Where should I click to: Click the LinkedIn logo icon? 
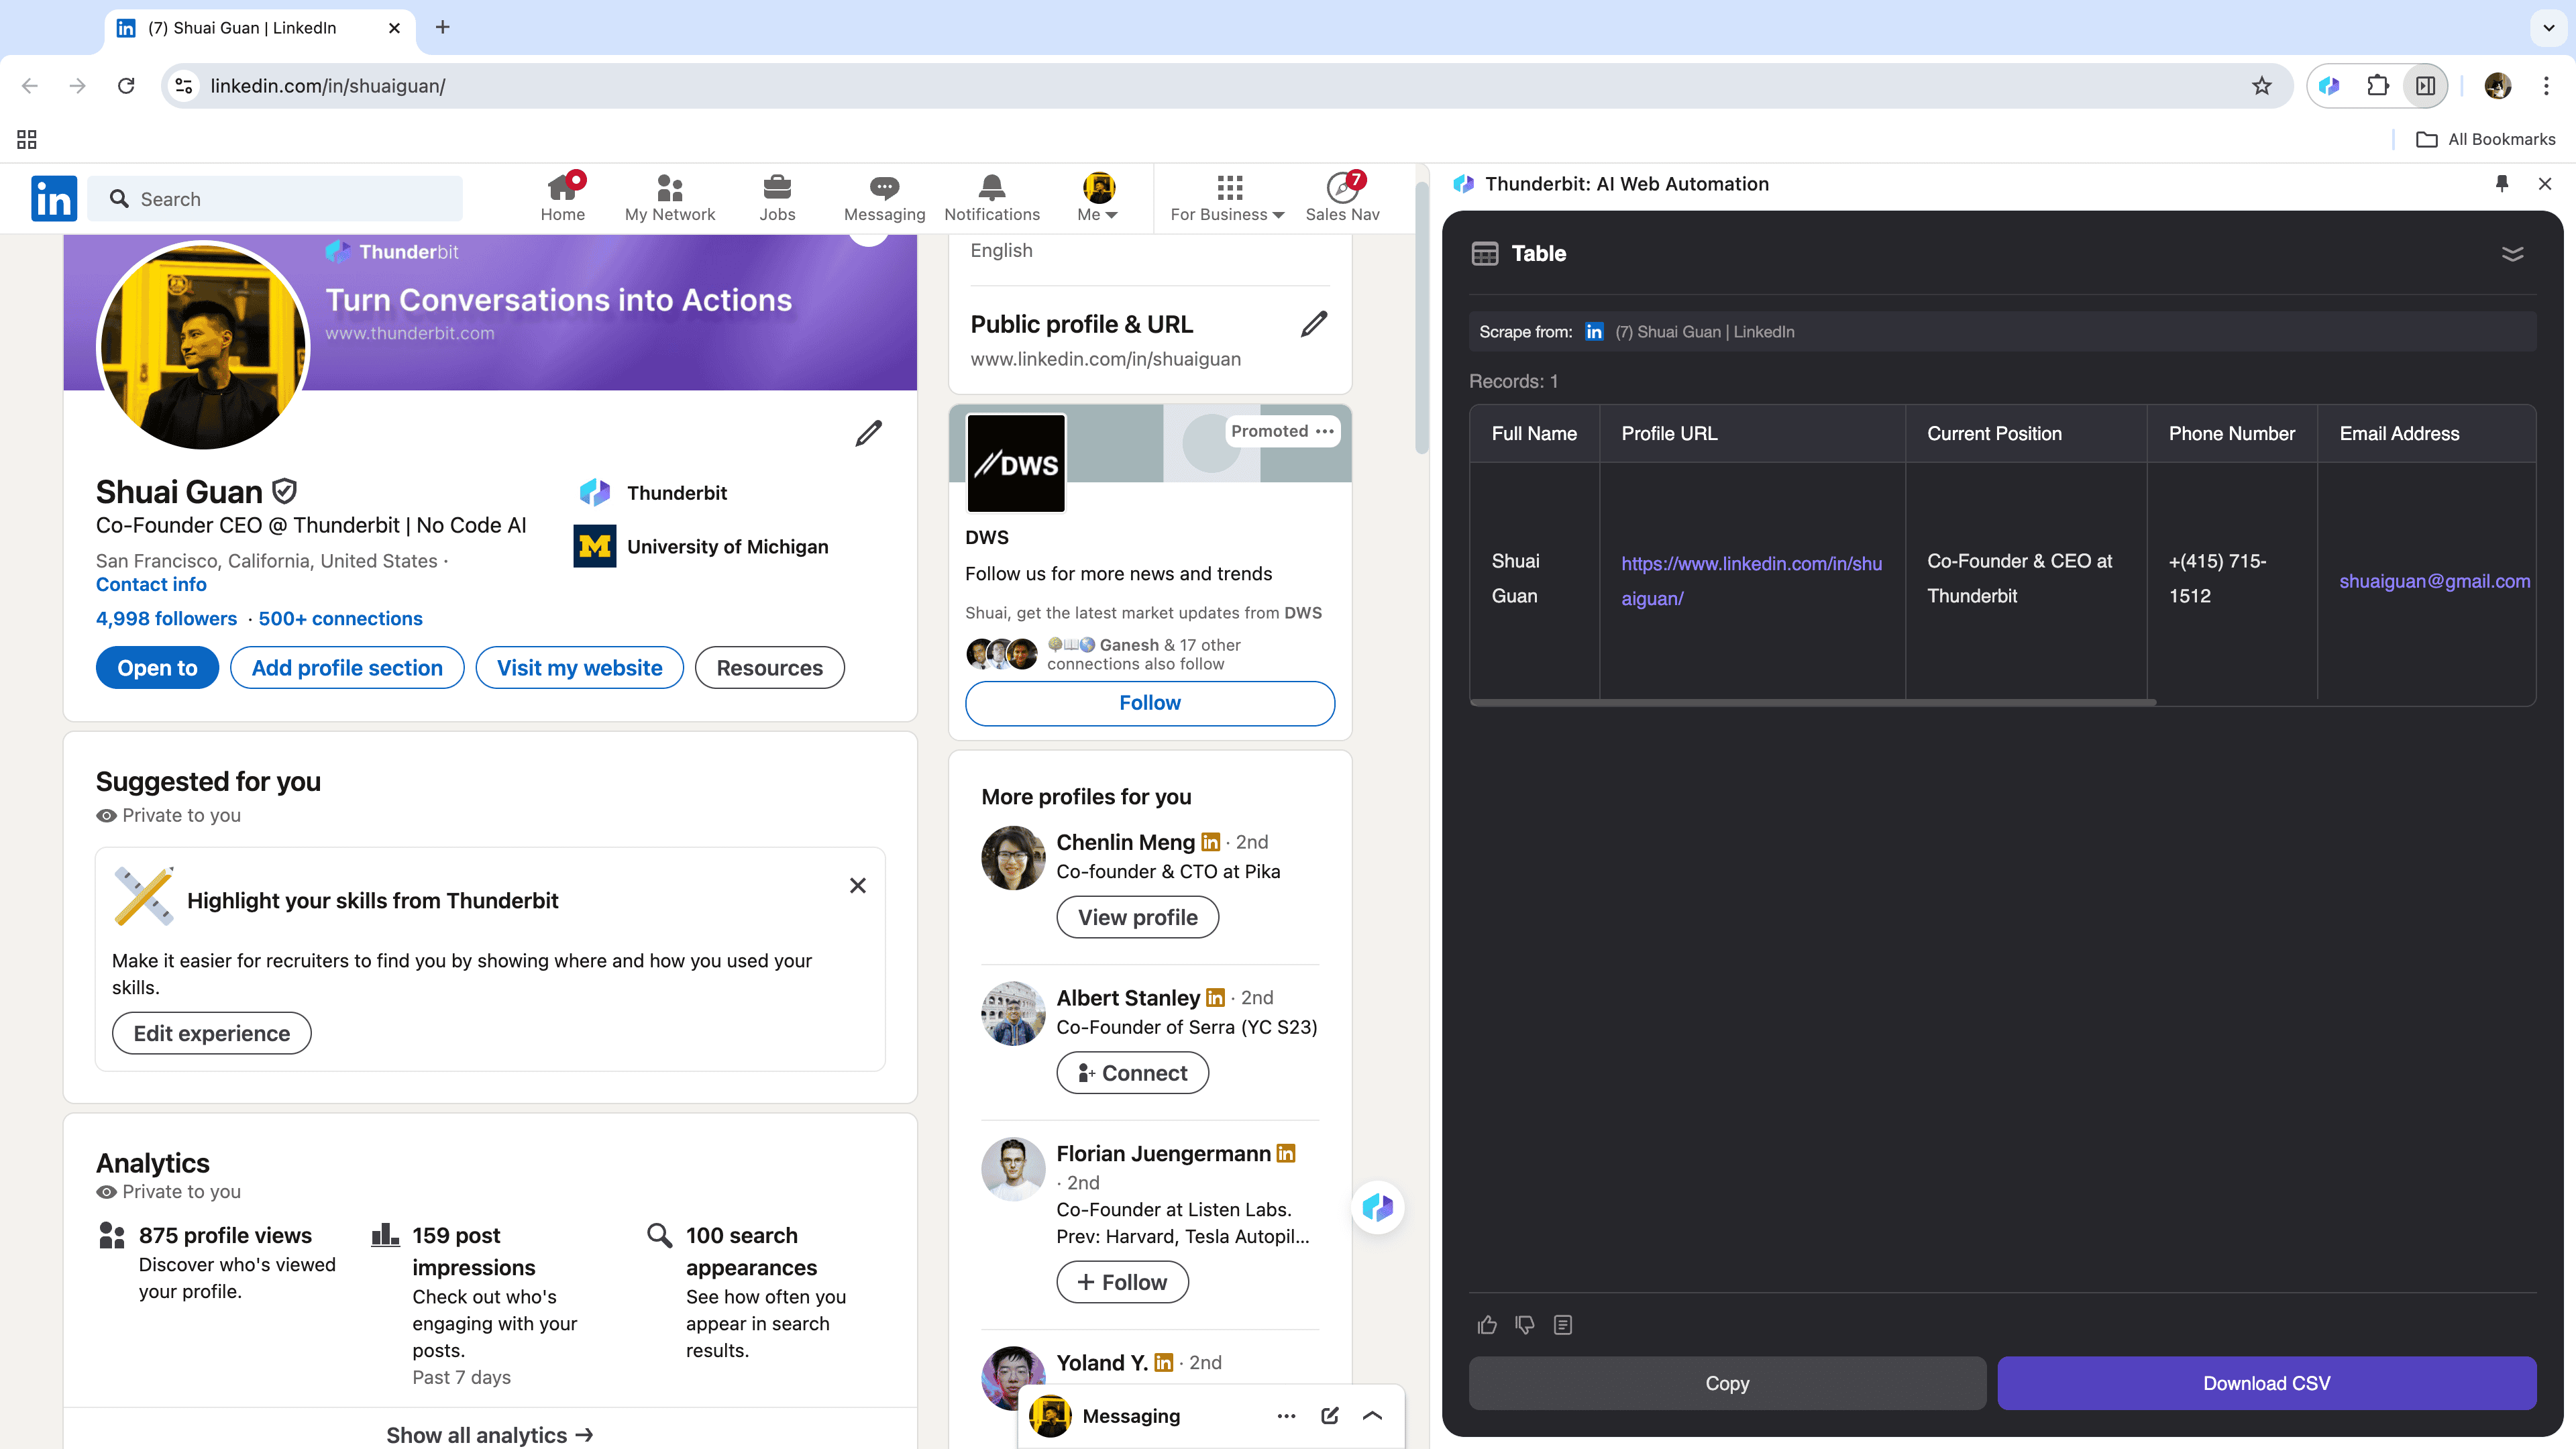(x=54, y=198)
